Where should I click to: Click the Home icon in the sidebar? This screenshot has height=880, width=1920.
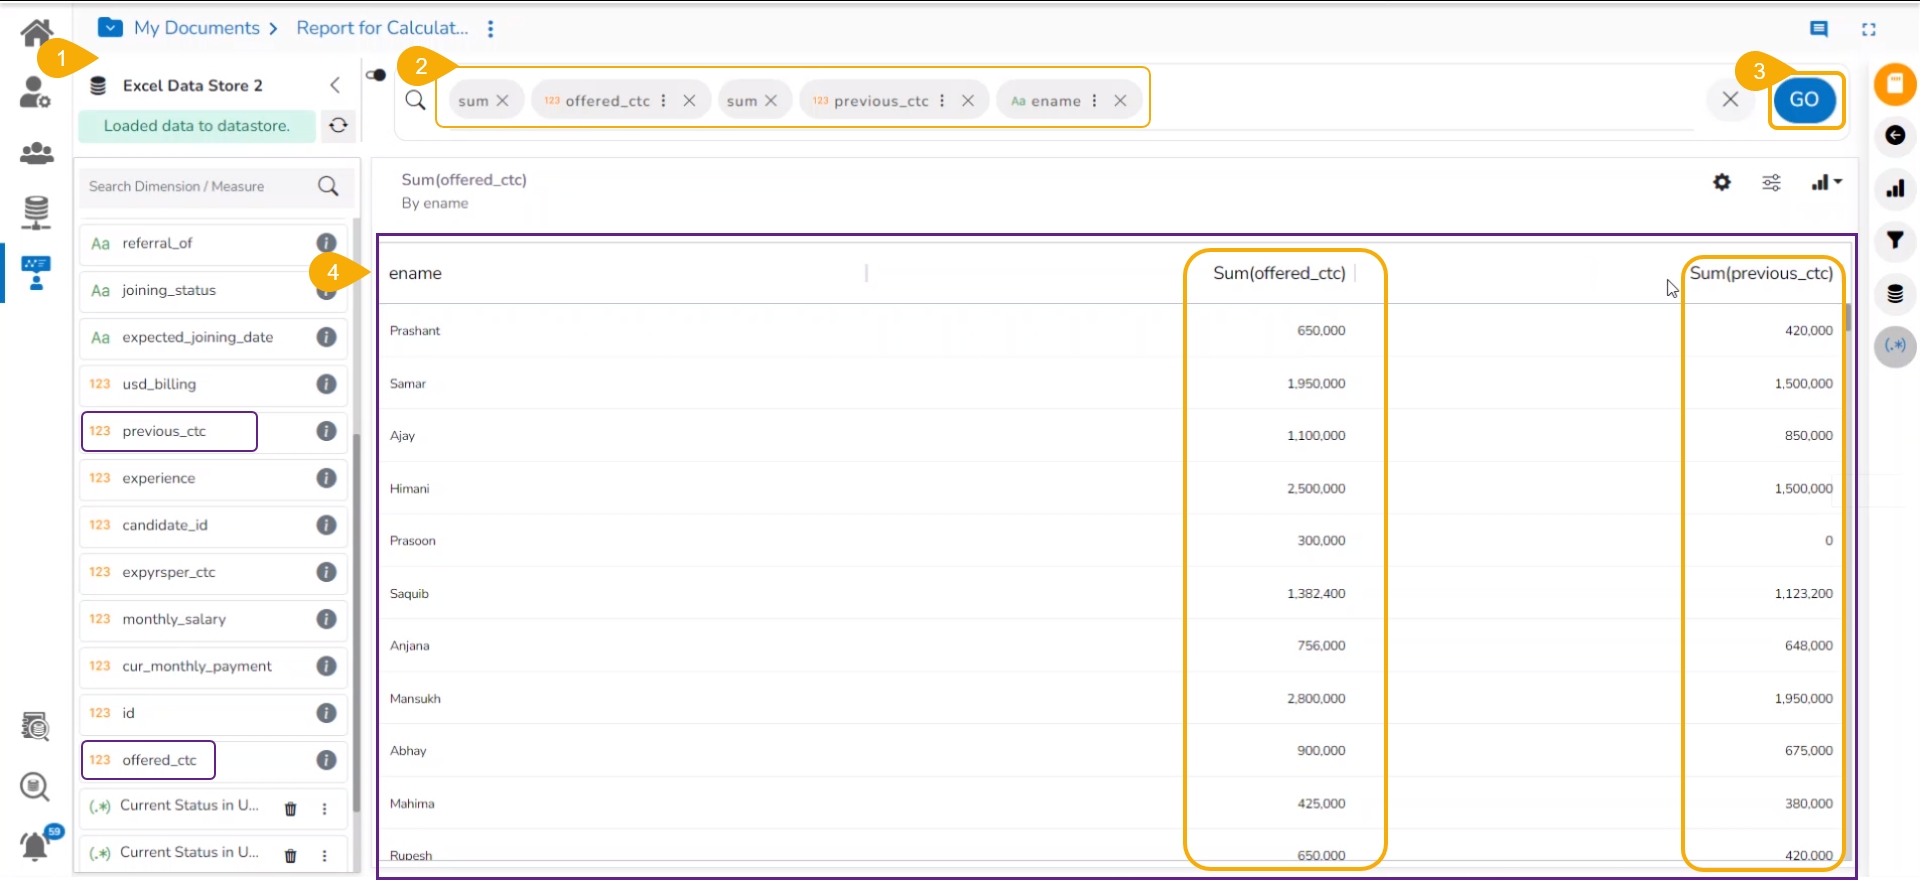point(36,32)
